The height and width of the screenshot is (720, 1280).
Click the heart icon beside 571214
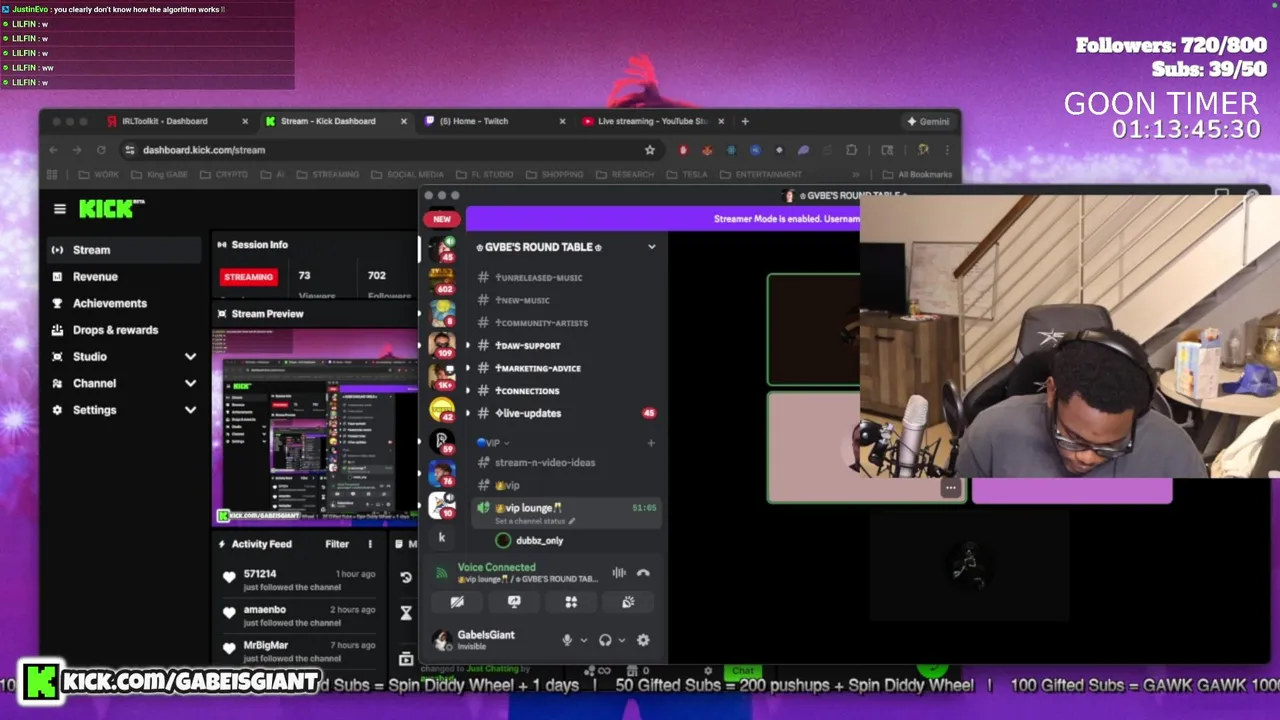click(x=229, y=577)
